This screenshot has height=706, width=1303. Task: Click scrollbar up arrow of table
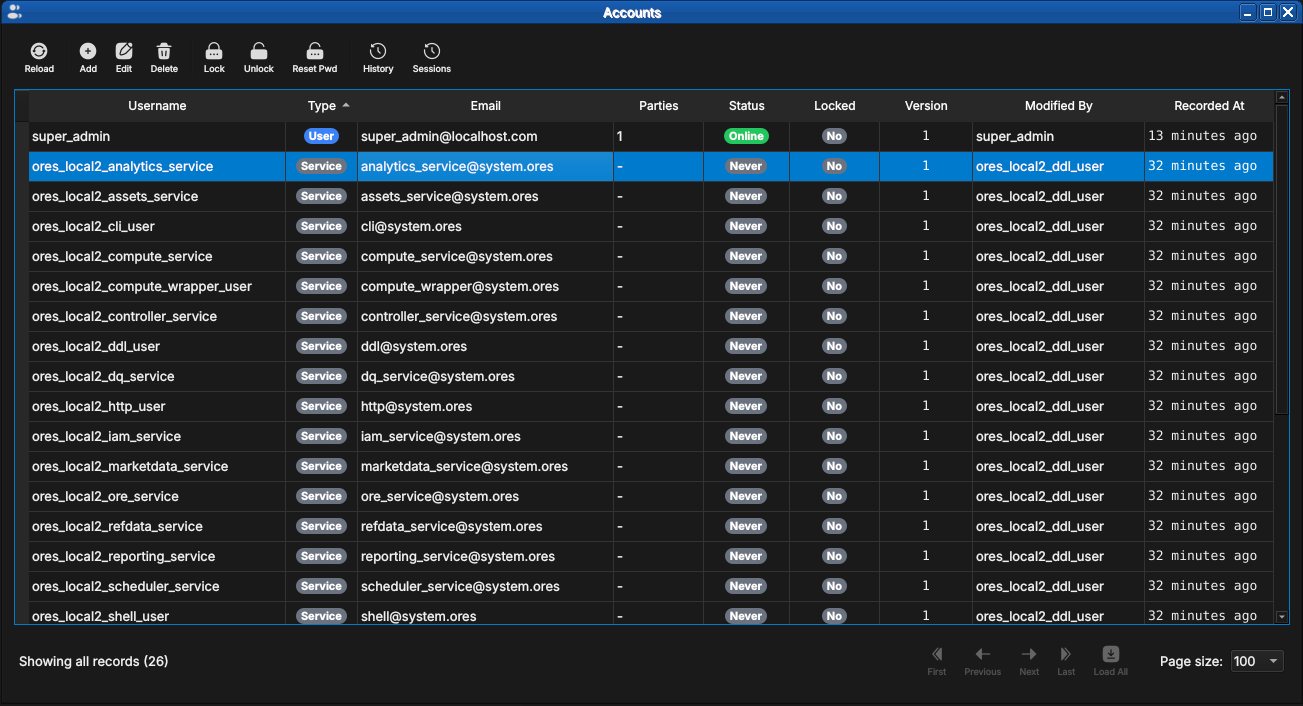point(1282,97)
